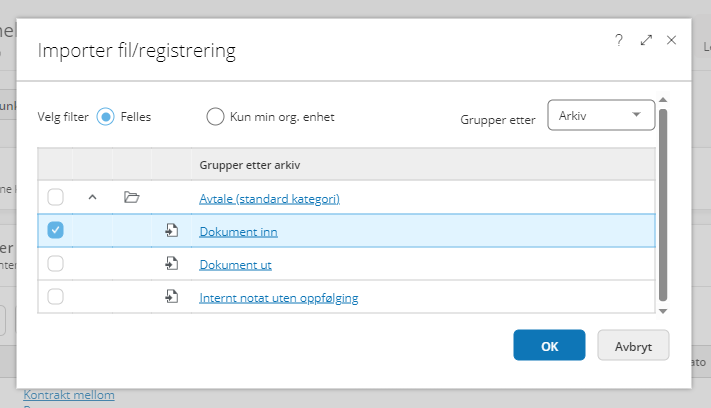Close the Importer fil/registrering dialog
Viewport: 711px width, 408px height.
pyautogui.click(x=672, y=40)
